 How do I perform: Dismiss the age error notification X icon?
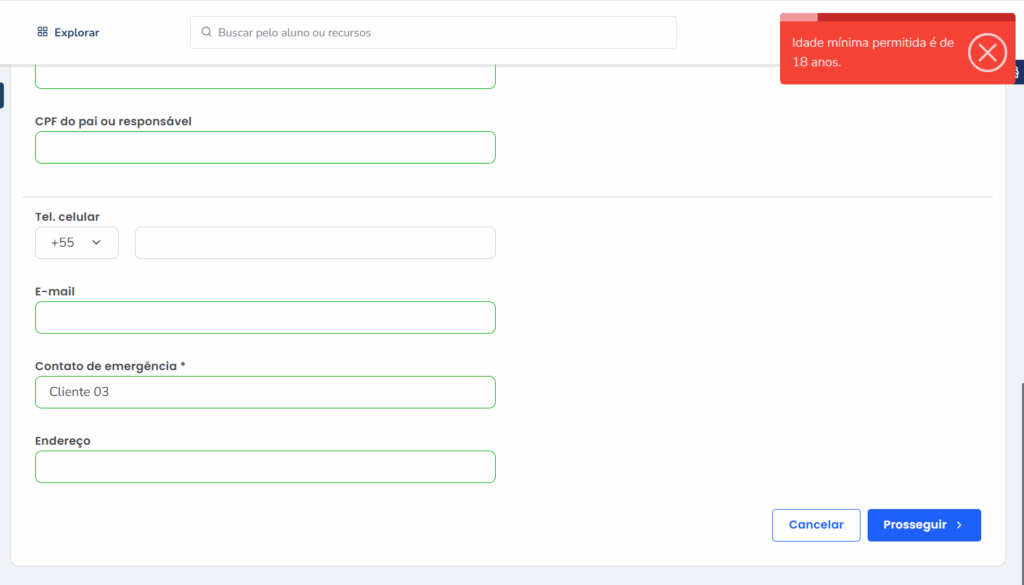point(987,53)
